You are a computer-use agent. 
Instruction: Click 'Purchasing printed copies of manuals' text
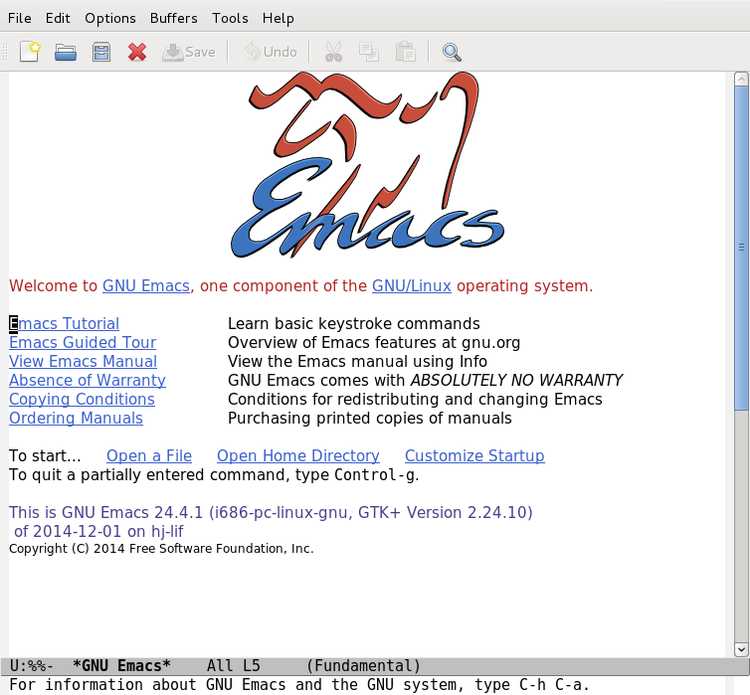click(370, 418)
